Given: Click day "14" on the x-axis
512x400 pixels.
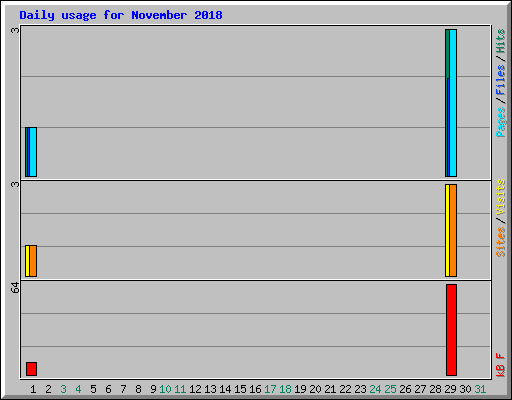Looking at the screenshot, I should 225,389.
